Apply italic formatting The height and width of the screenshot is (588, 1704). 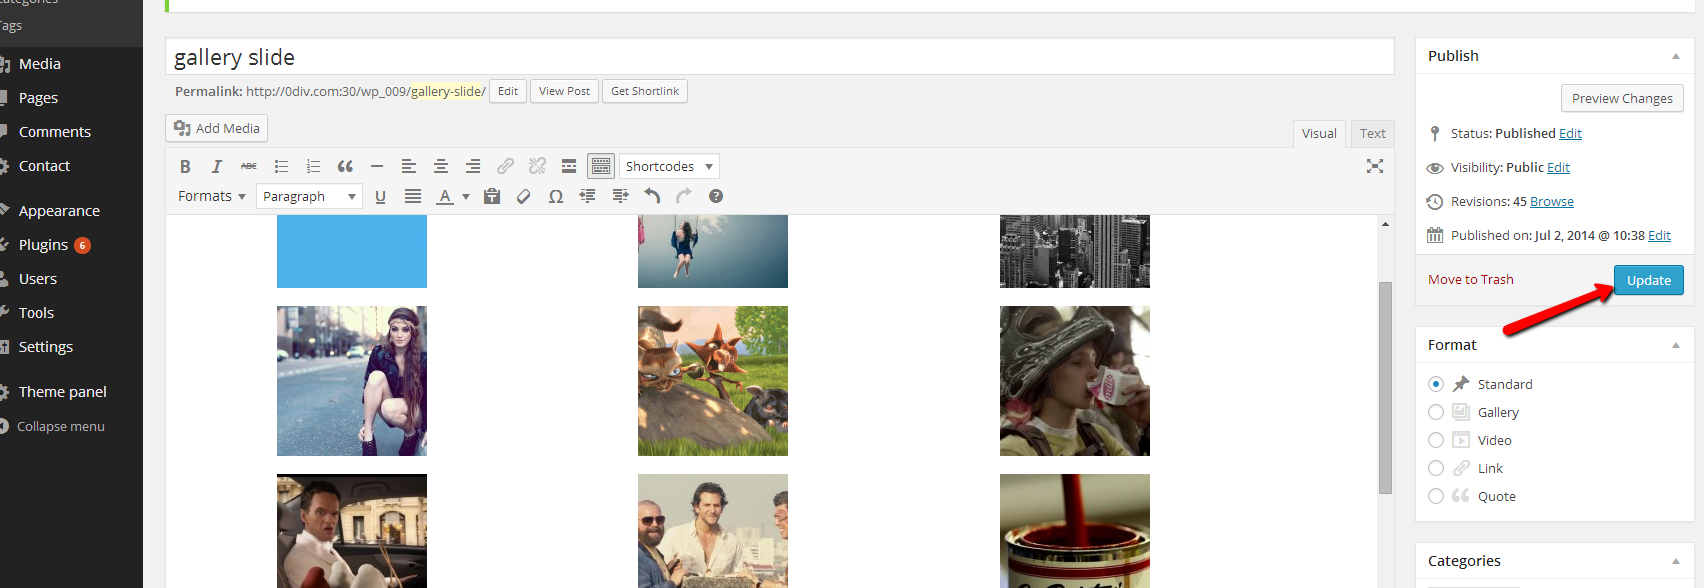(216, 167)
